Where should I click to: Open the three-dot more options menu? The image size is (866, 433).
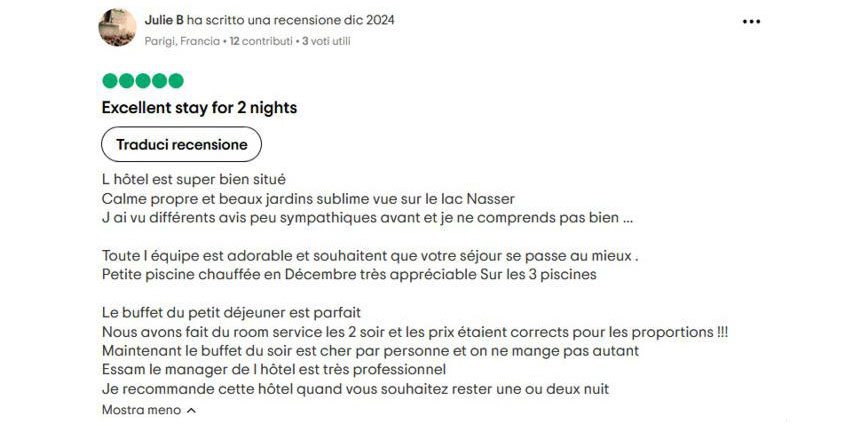(751, 22)
